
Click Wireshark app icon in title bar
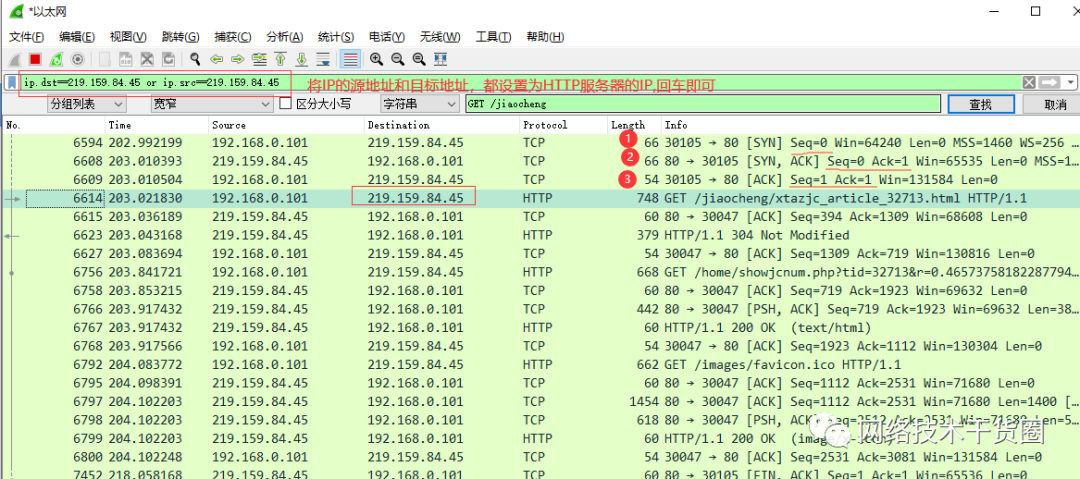click(16, 12)
